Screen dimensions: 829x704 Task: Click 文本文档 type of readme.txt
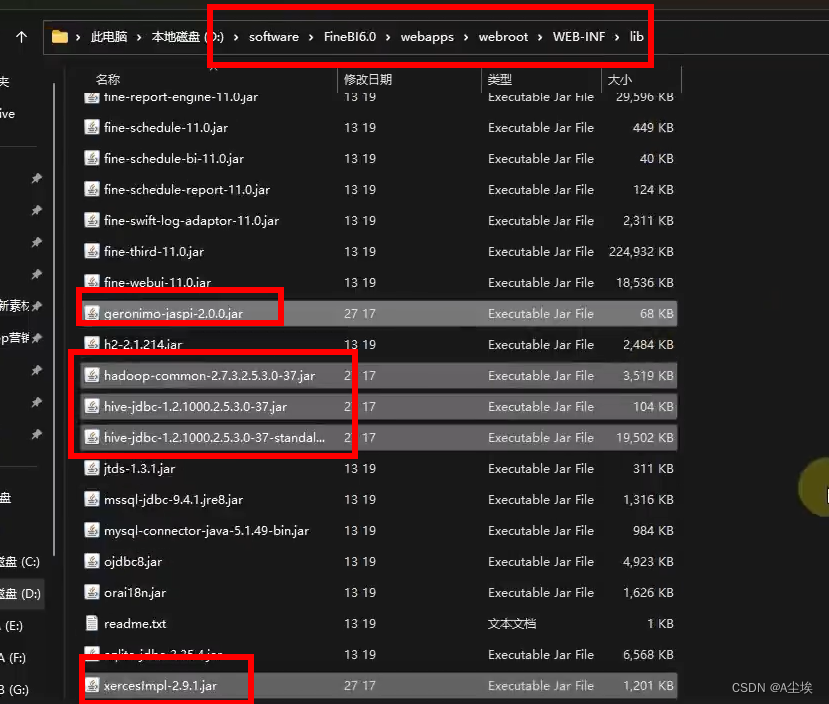(512, 624)
